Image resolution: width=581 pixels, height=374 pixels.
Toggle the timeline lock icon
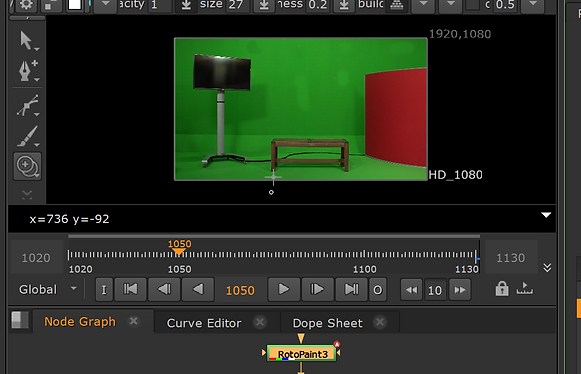[x=502, y=288]
